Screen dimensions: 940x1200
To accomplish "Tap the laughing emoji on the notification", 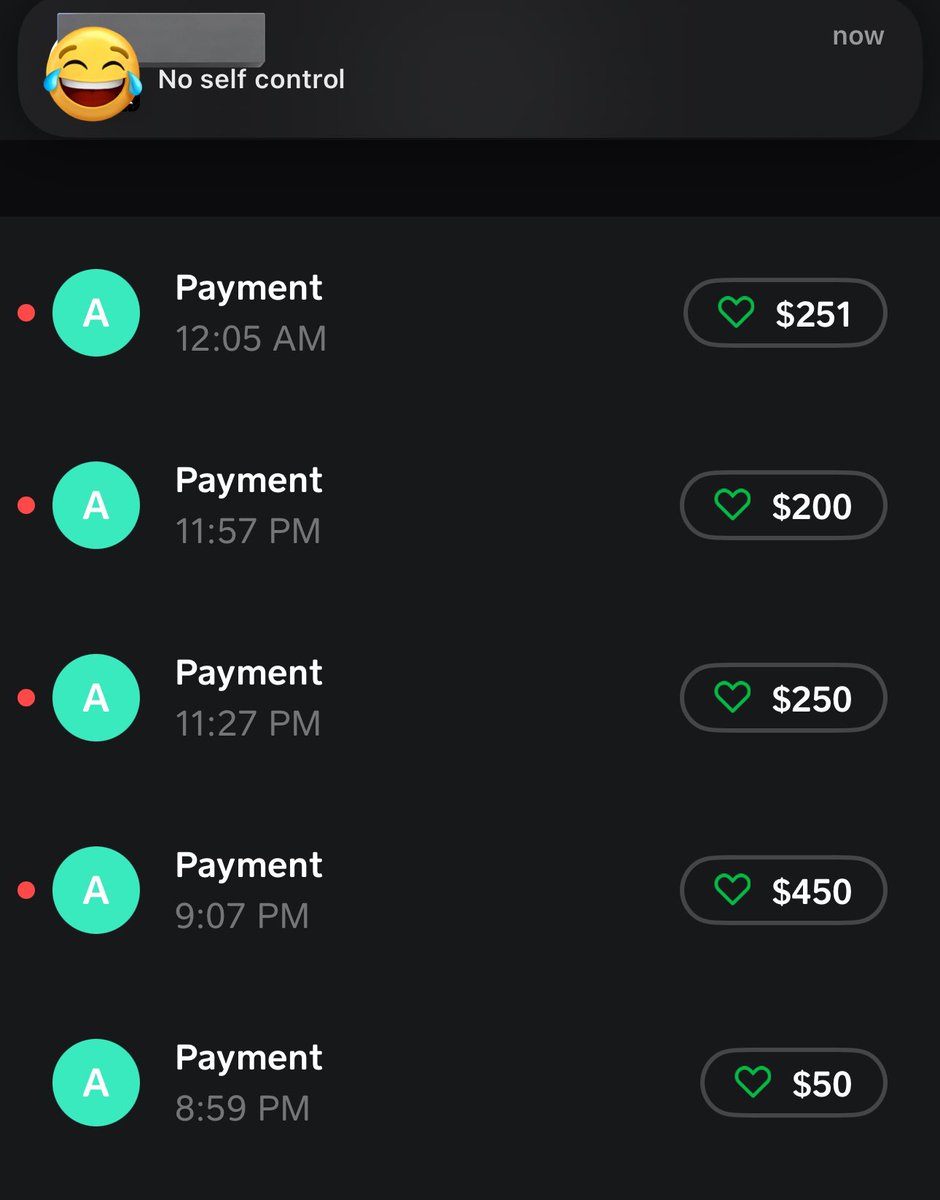I will point(93,74).
